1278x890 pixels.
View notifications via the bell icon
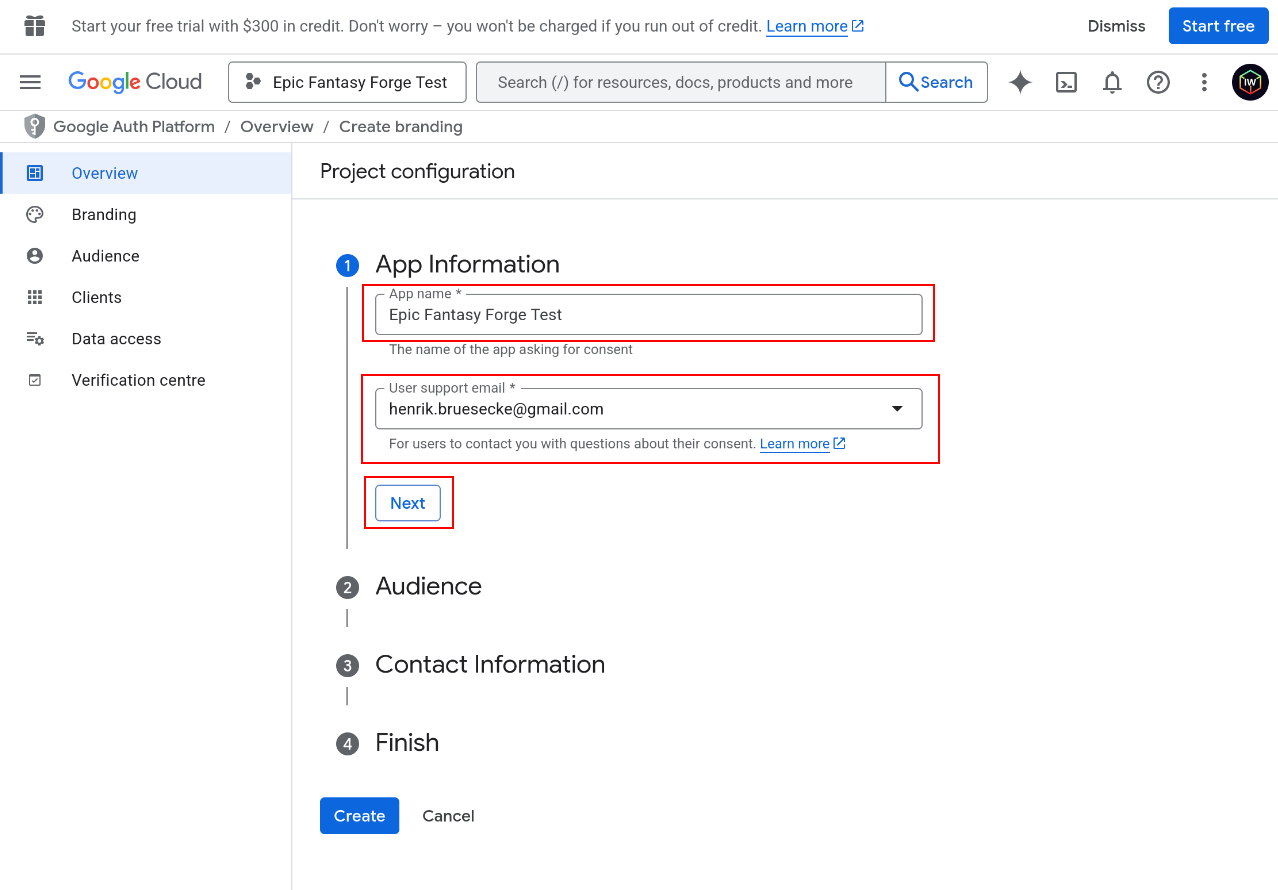tap(1112, 82)
